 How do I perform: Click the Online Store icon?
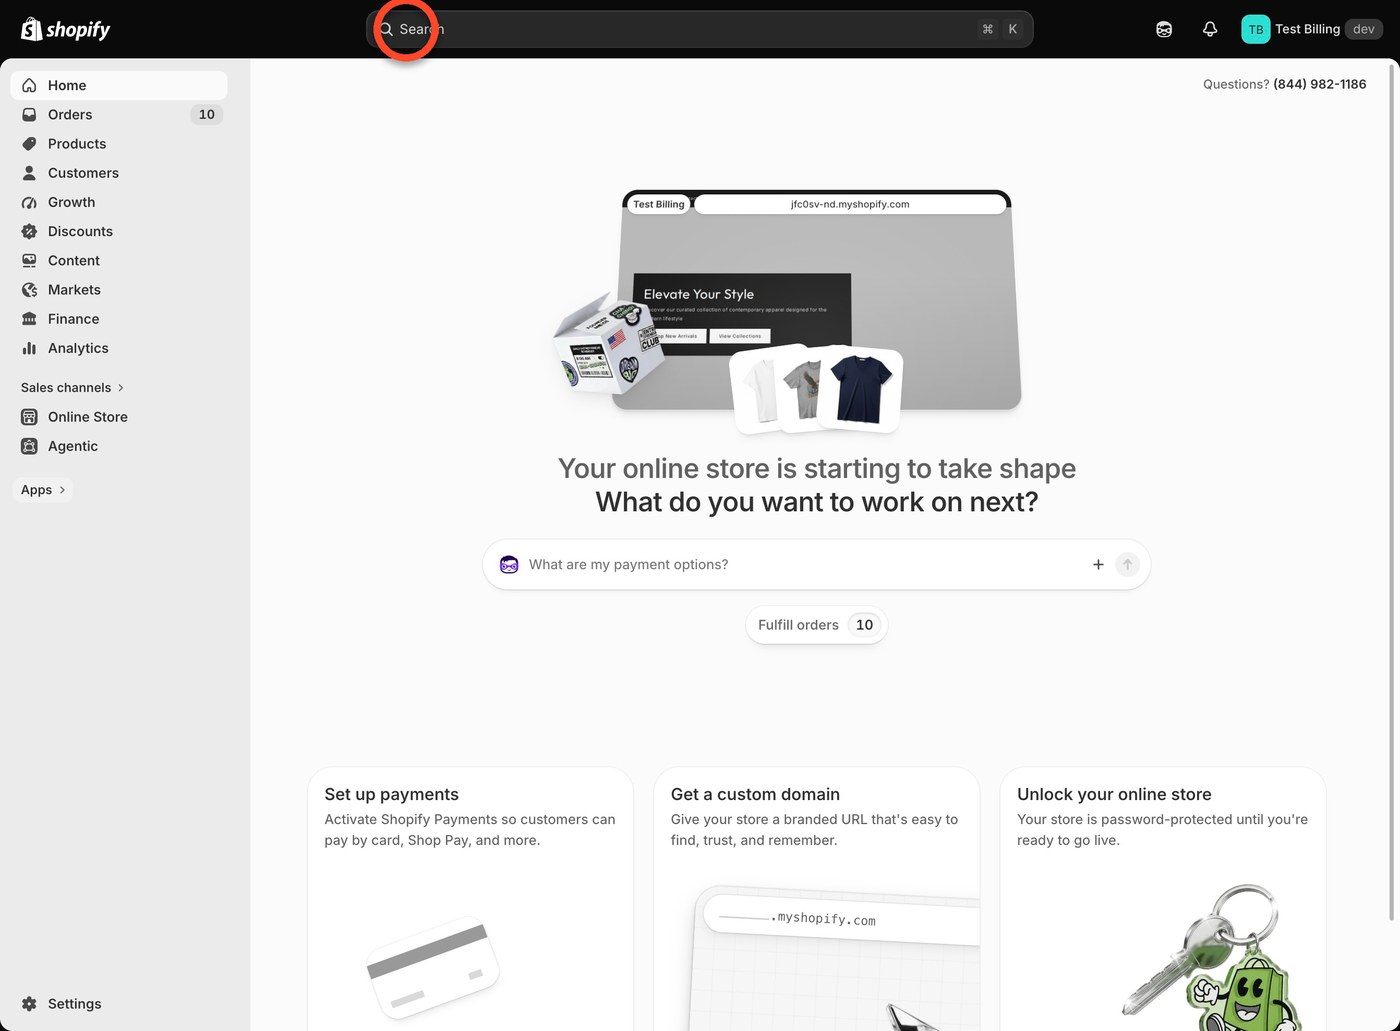pos(29,417)
